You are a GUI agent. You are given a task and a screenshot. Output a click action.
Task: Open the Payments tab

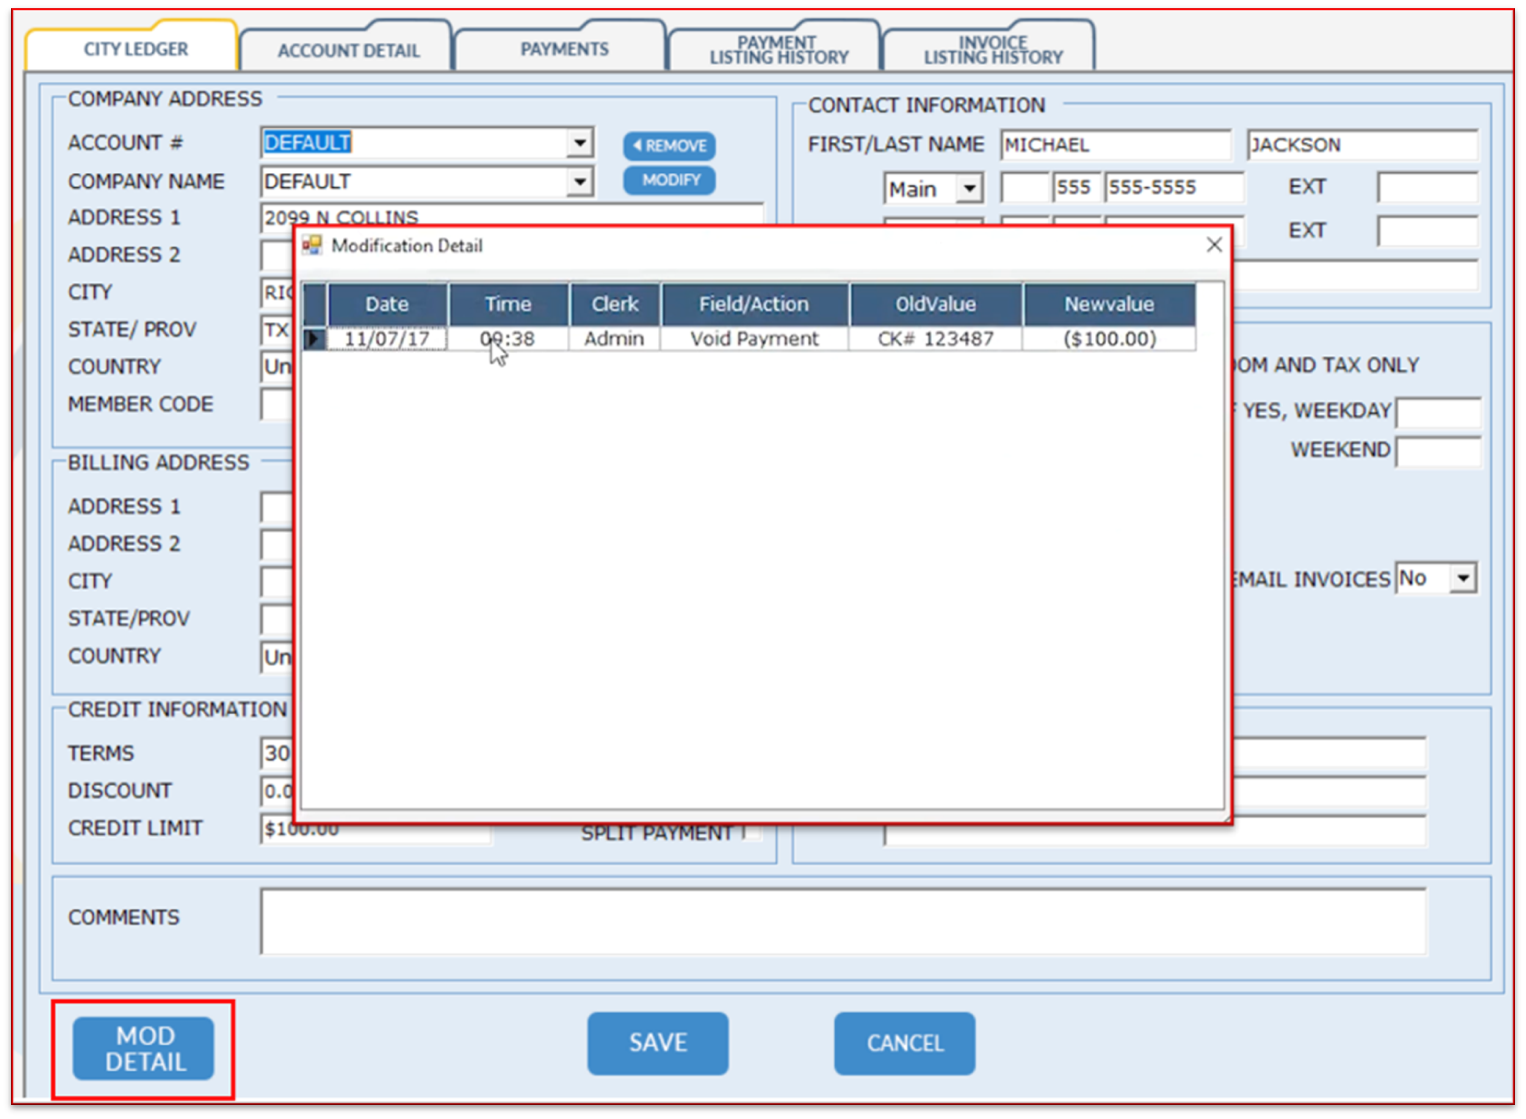pos(564,49)
